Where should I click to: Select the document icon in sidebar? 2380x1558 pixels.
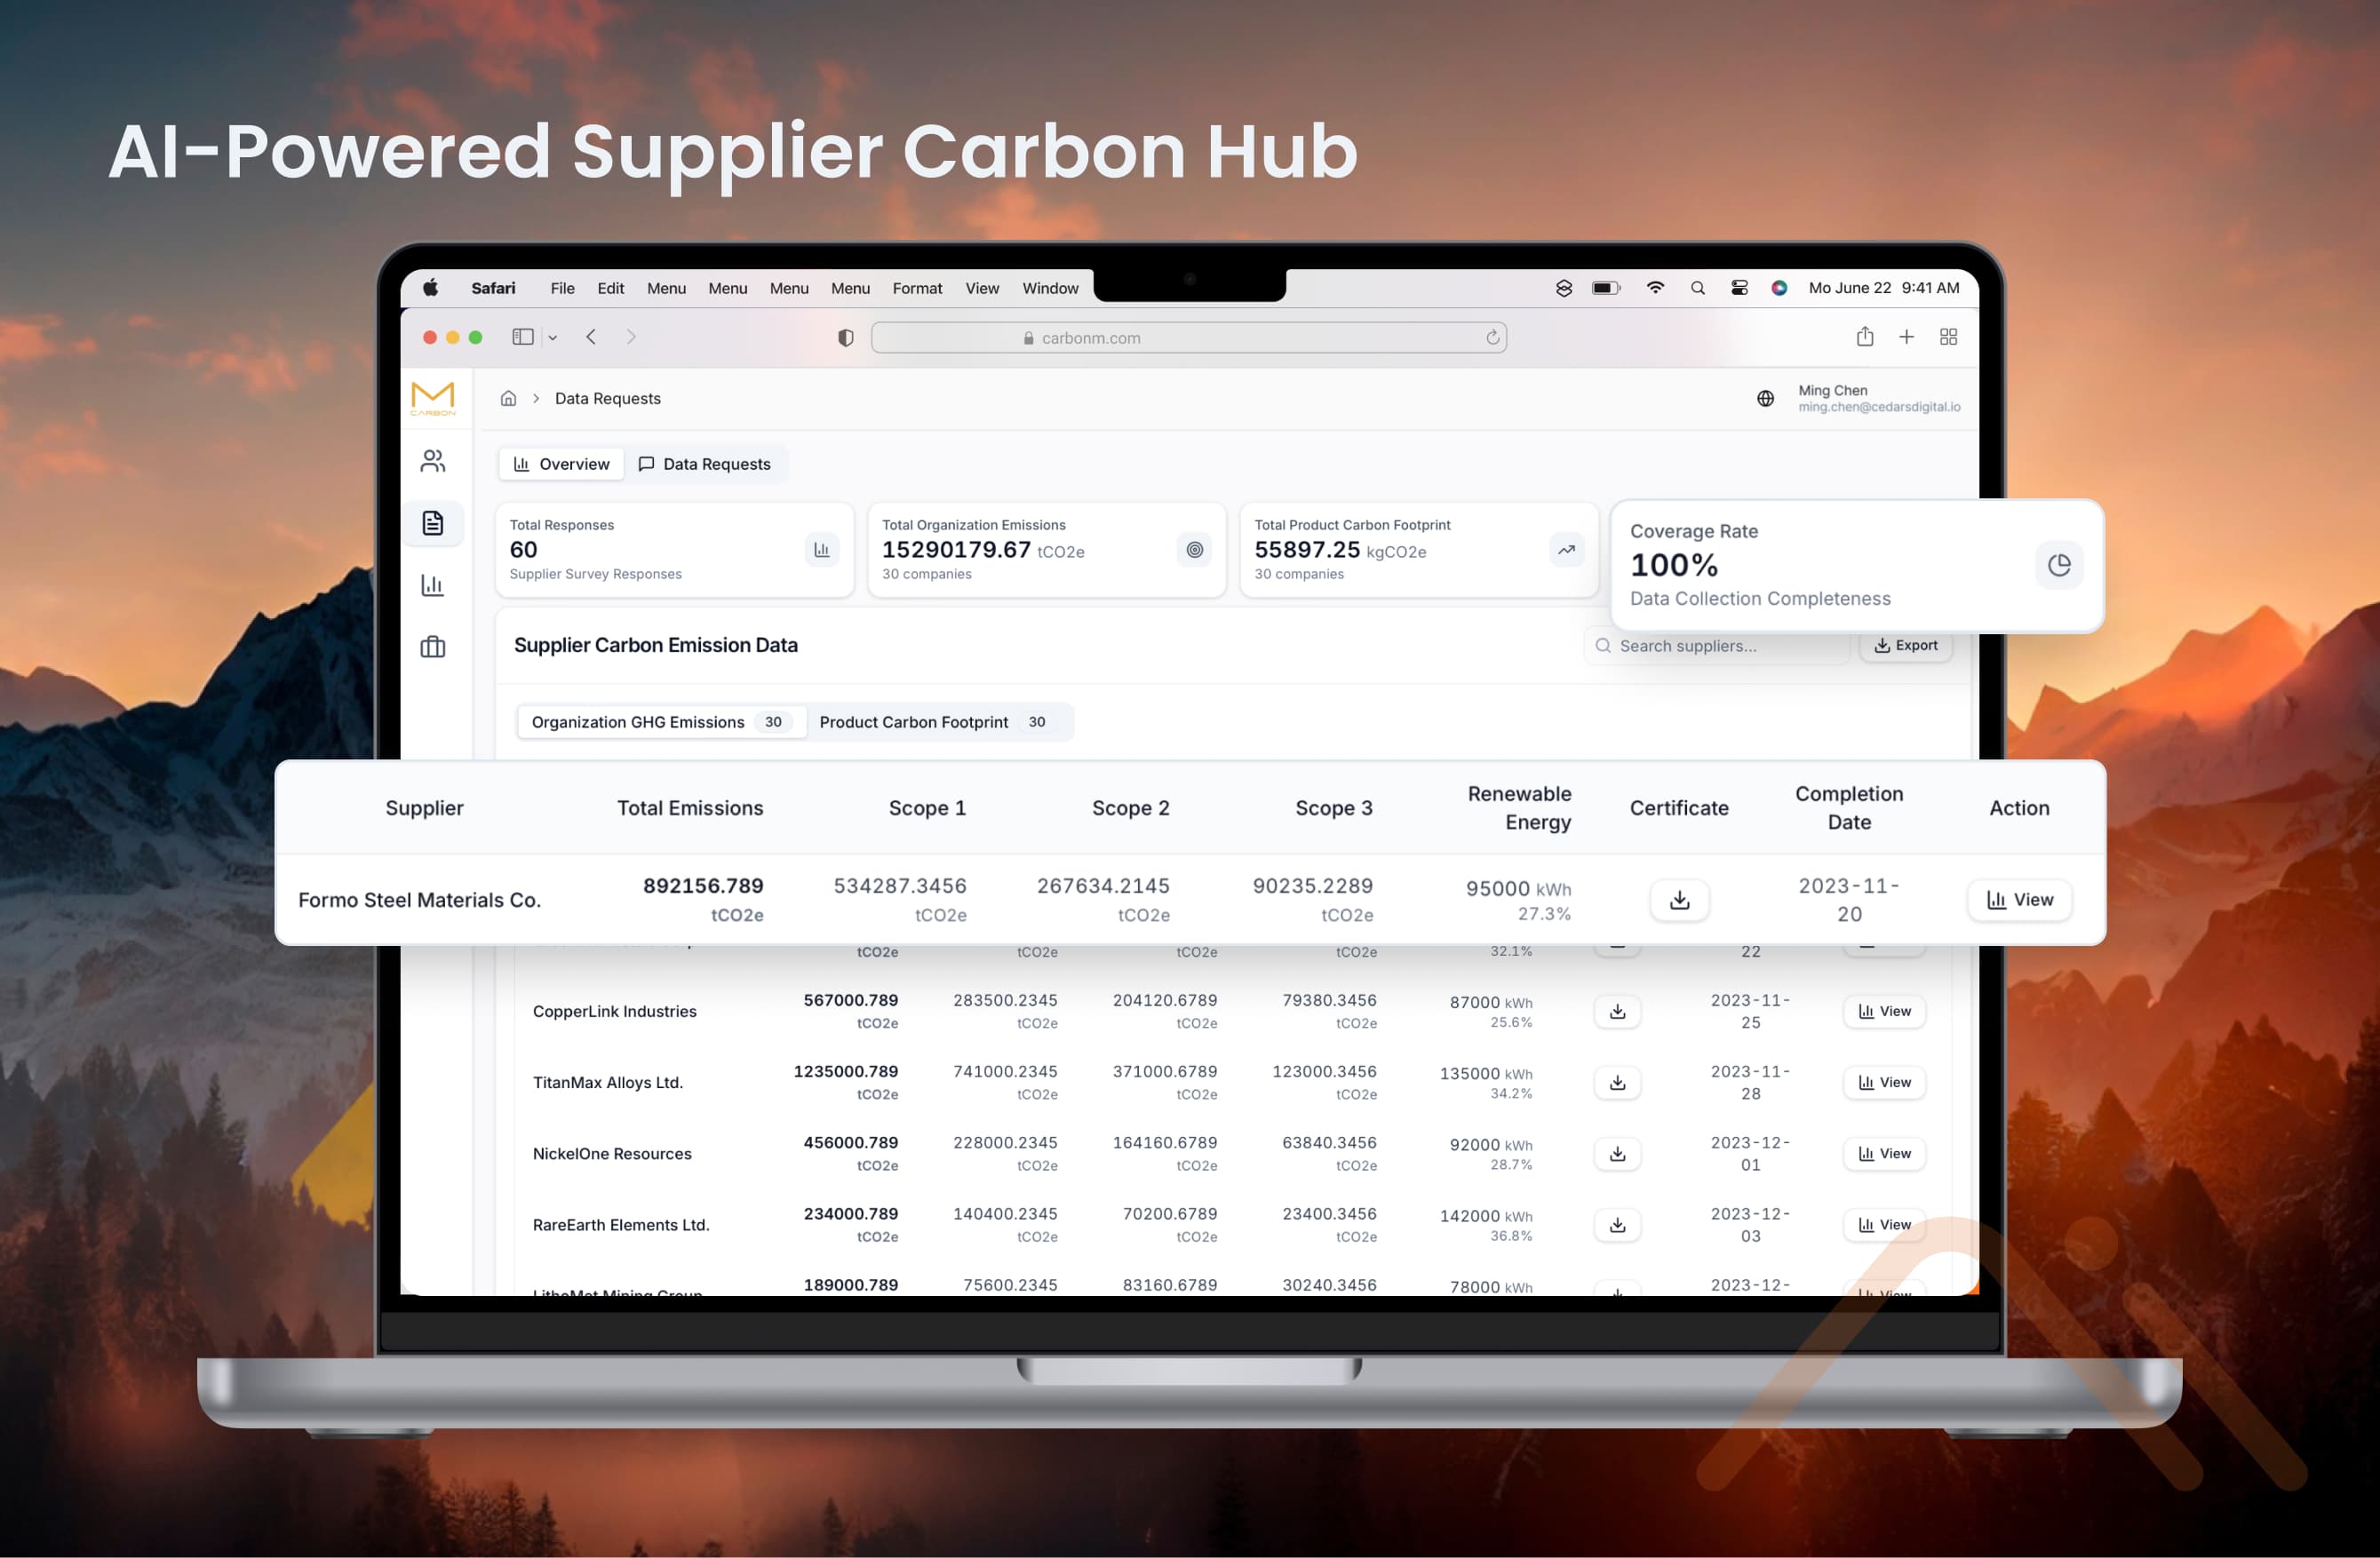(433, 523)
